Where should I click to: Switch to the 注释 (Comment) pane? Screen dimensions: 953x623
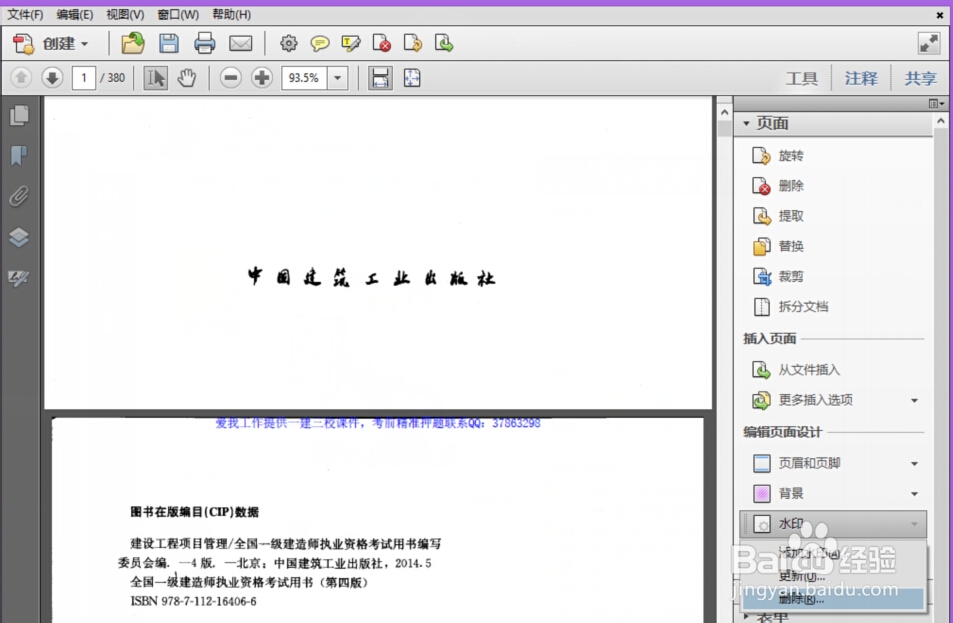point(861,78)
